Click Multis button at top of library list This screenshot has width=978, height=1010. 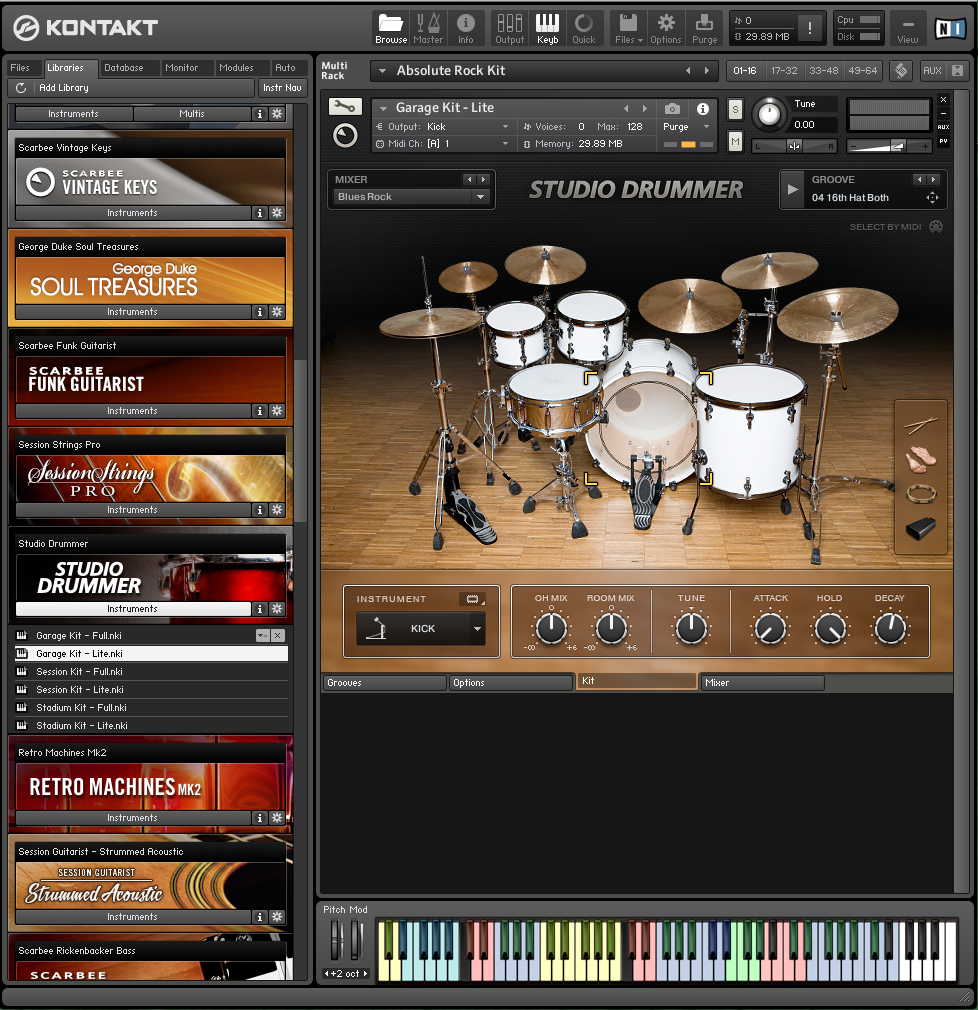point(192,114)
